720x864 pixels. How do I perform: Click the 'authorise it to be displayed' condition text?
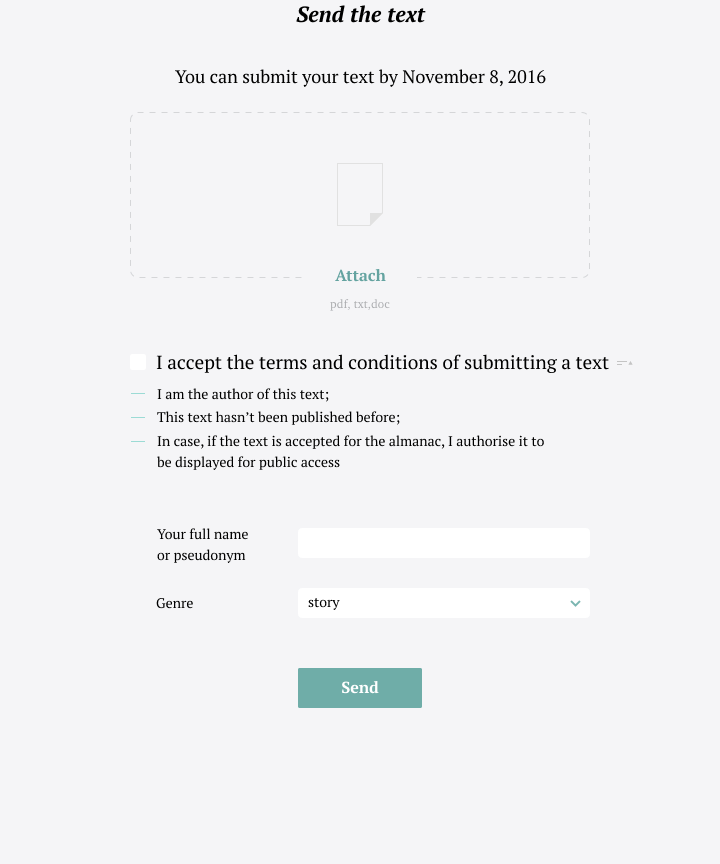(x=350, y=452)
